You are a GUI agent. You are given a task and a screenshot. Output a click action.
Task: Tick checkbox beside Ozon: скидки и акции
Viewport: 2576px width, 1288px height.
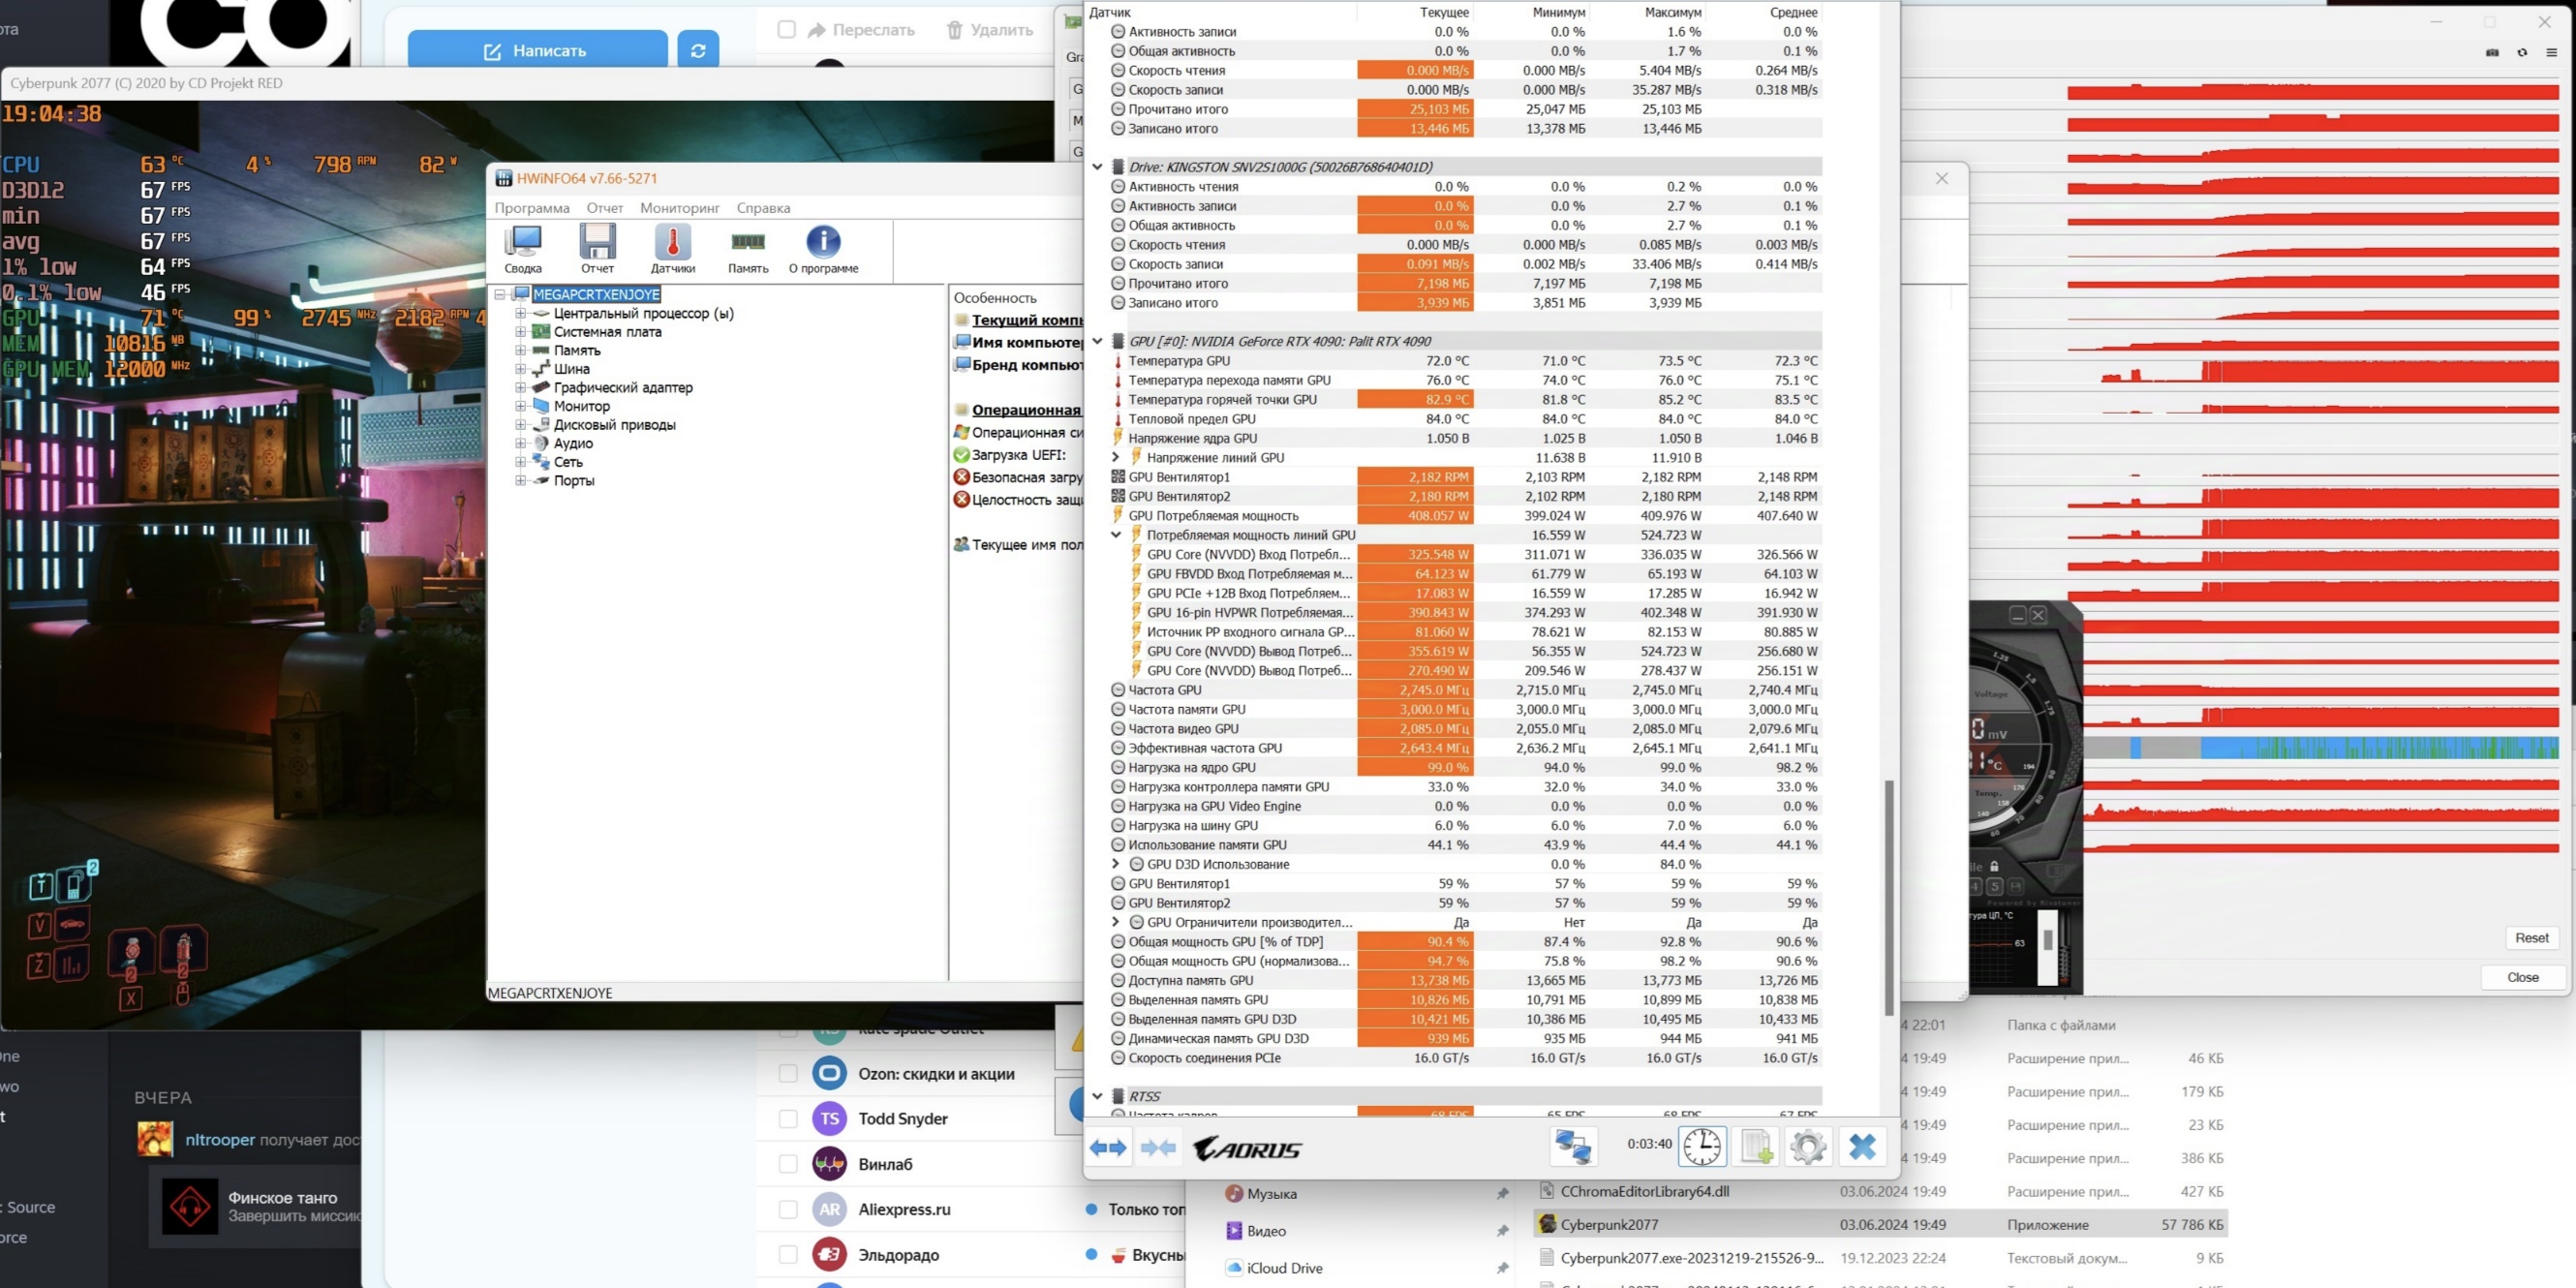788,1073
